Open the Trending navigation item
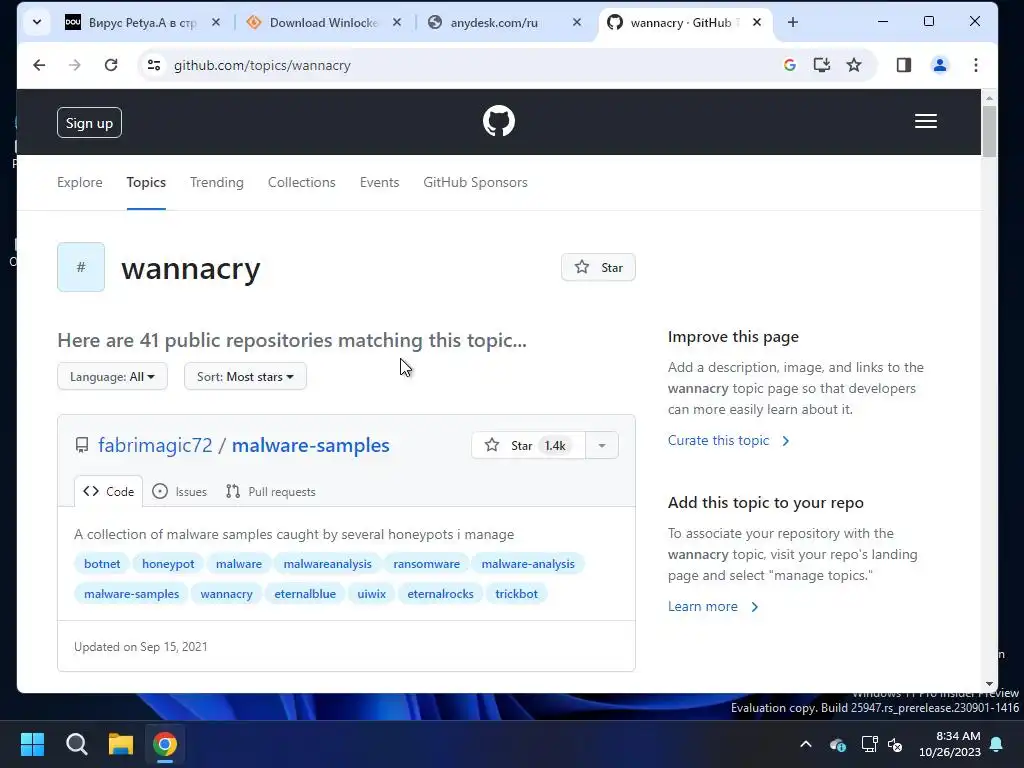 pos(217,182)
